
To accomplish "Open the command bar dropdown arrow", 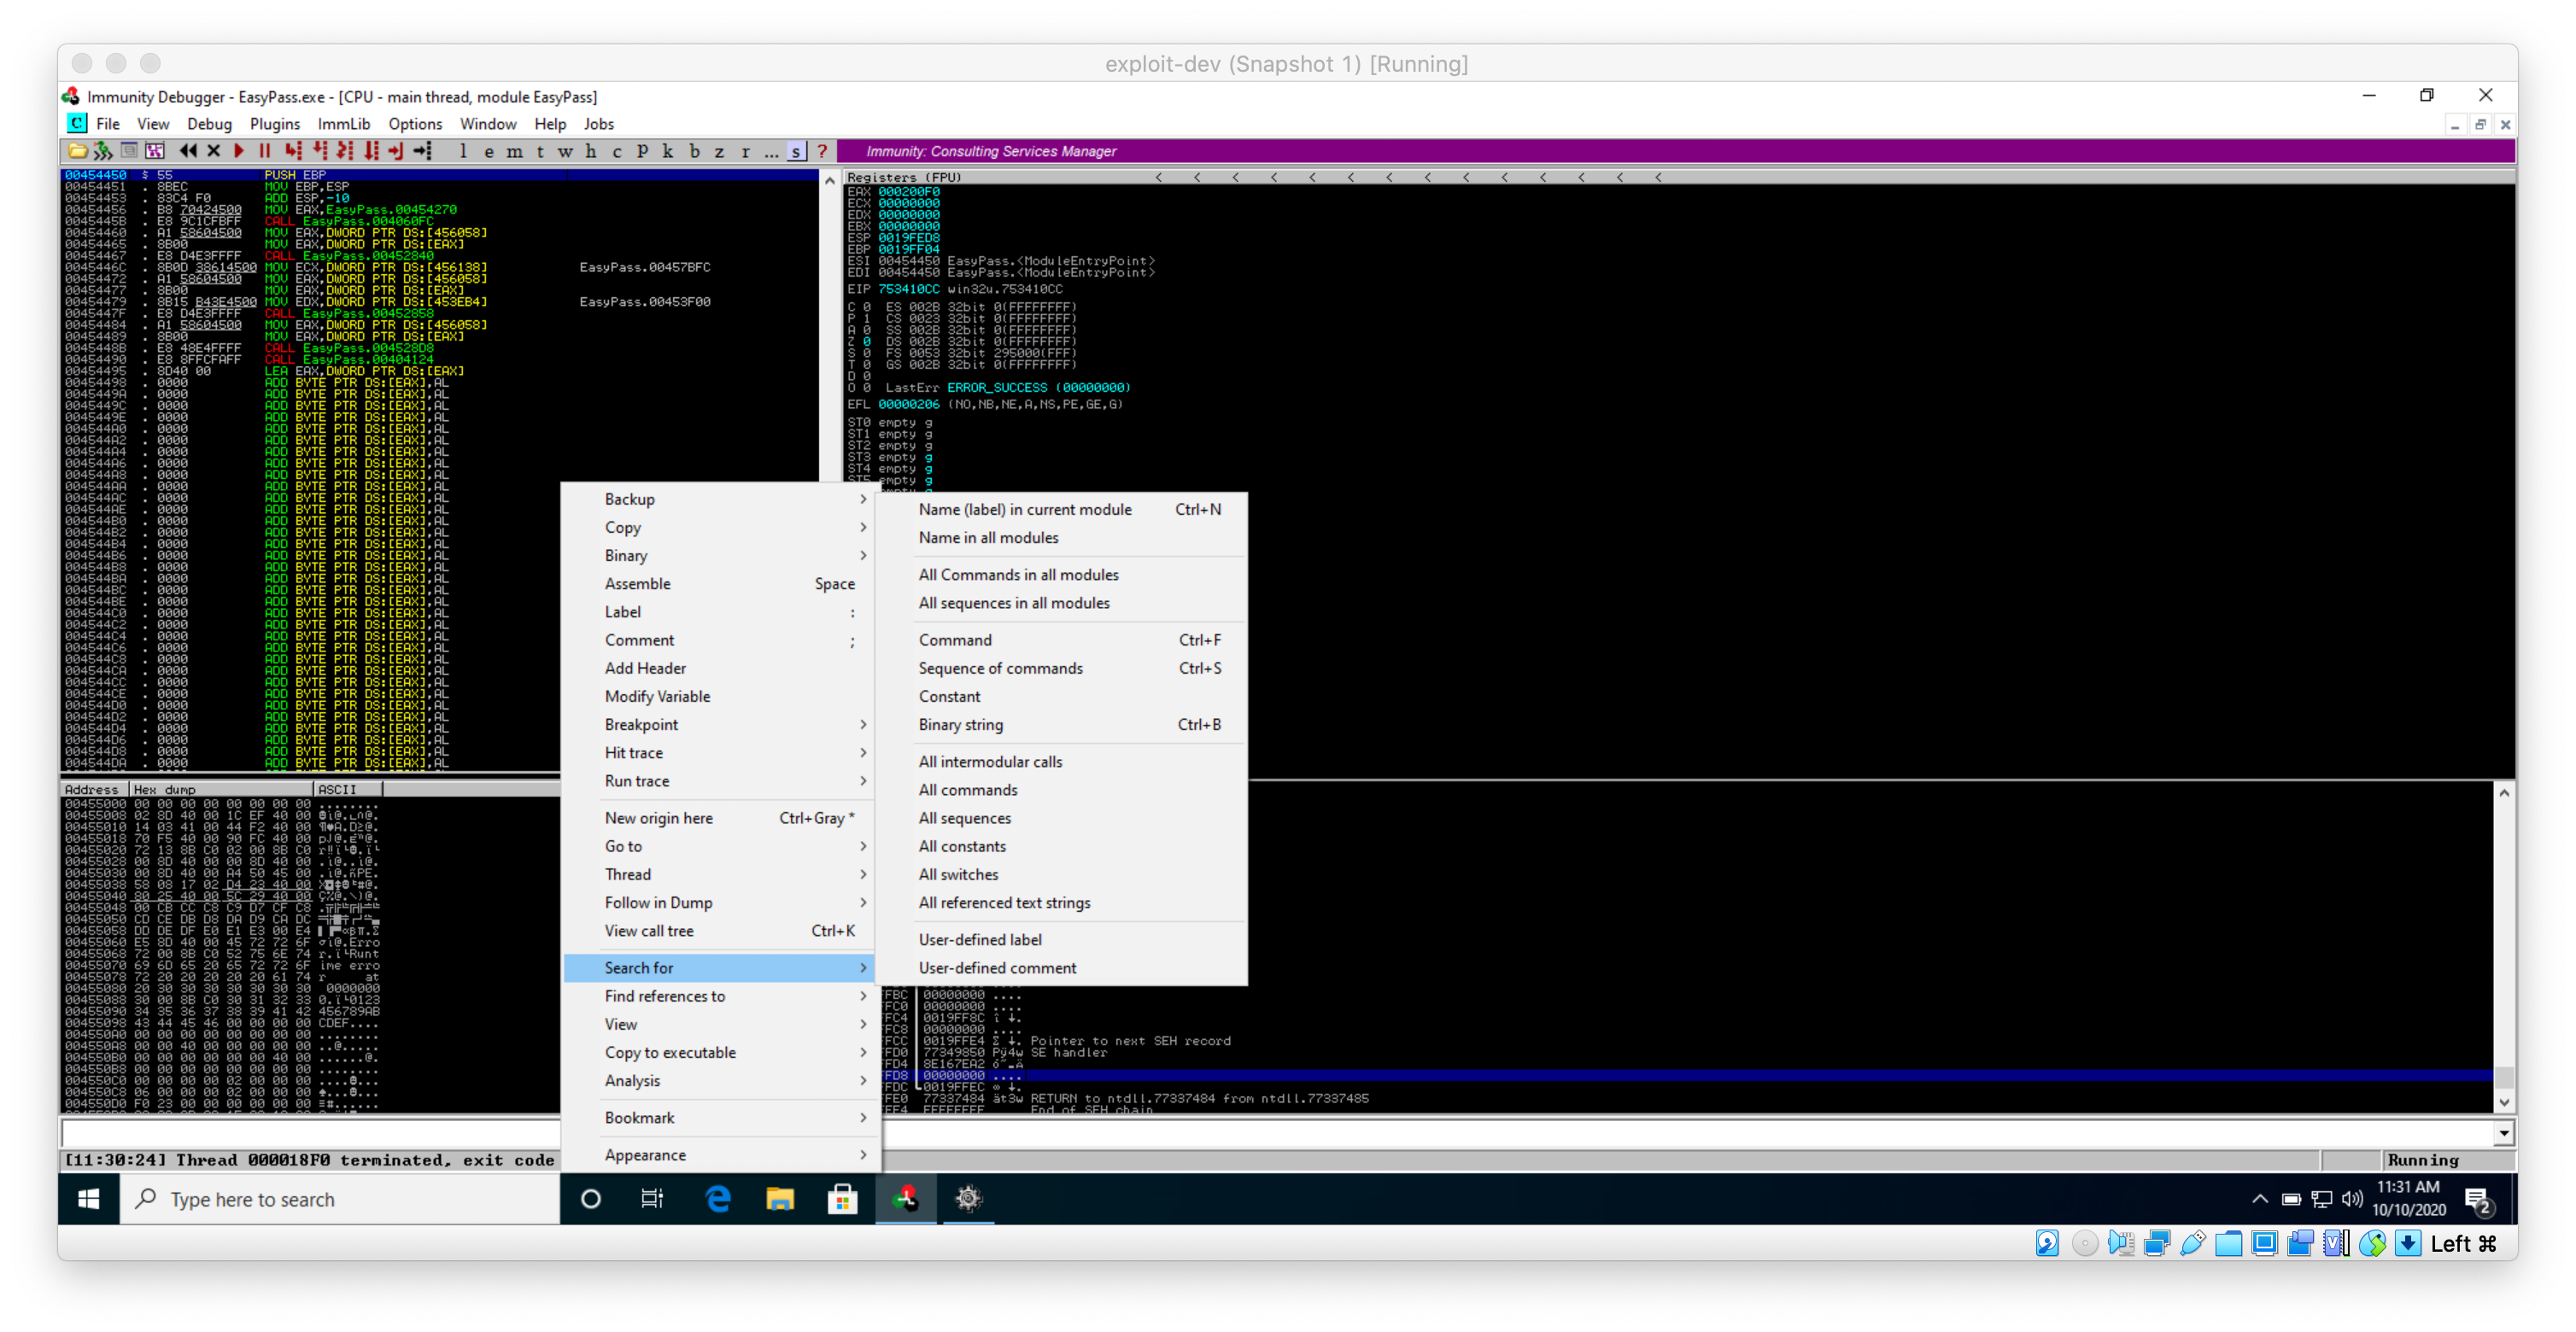I will point(2504,1133).
